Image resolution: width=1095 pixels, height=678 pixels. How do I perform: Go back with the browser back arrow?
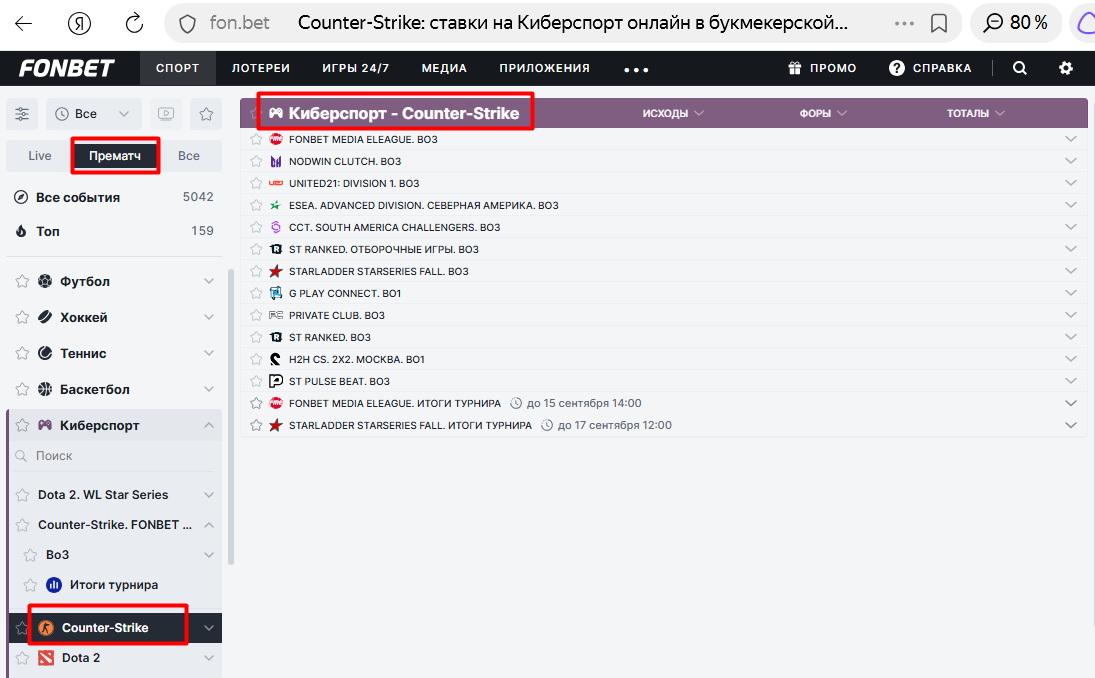coord(24,23)
